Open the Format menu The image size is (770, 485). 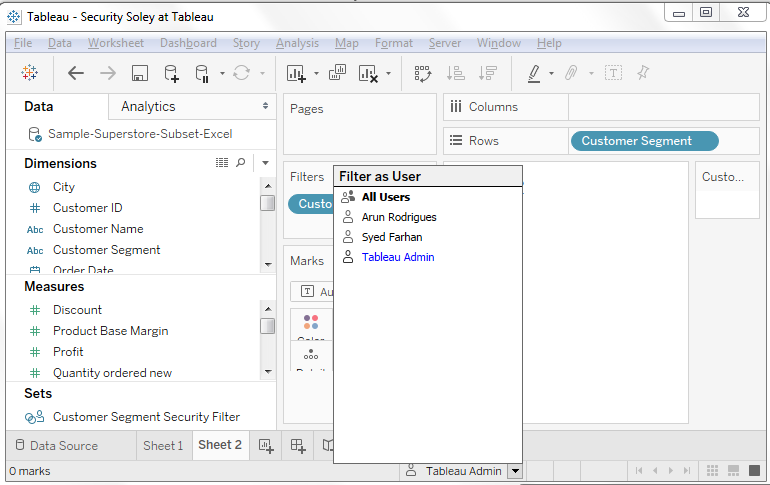point(394,43)
